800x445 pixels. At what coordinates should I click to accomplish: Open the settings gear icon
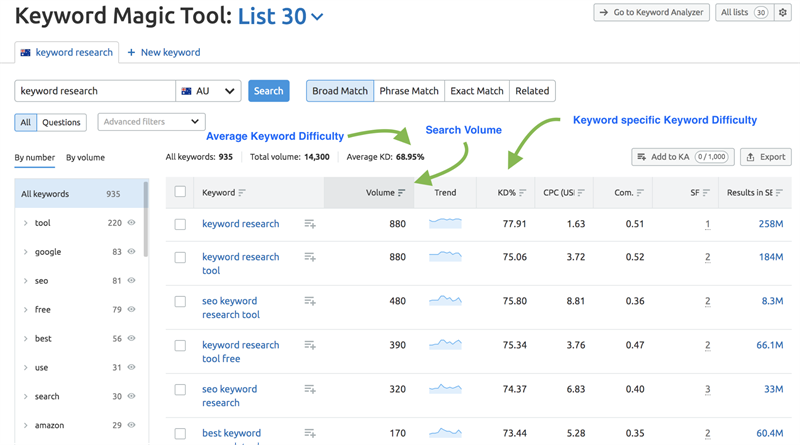coord(783,12)
